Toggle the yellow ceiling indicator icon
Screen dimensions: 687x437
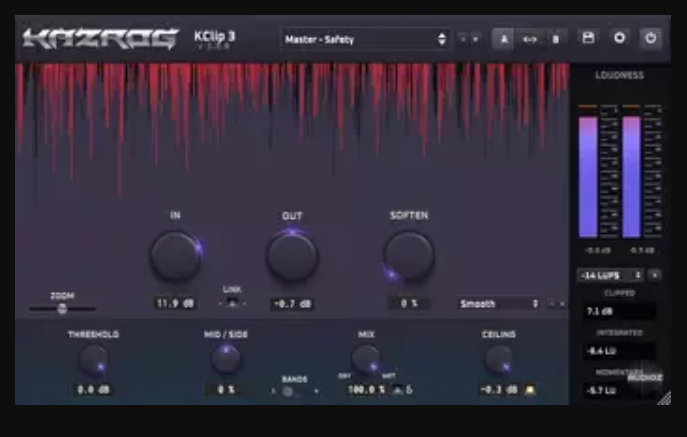click(x=530, y=390)
